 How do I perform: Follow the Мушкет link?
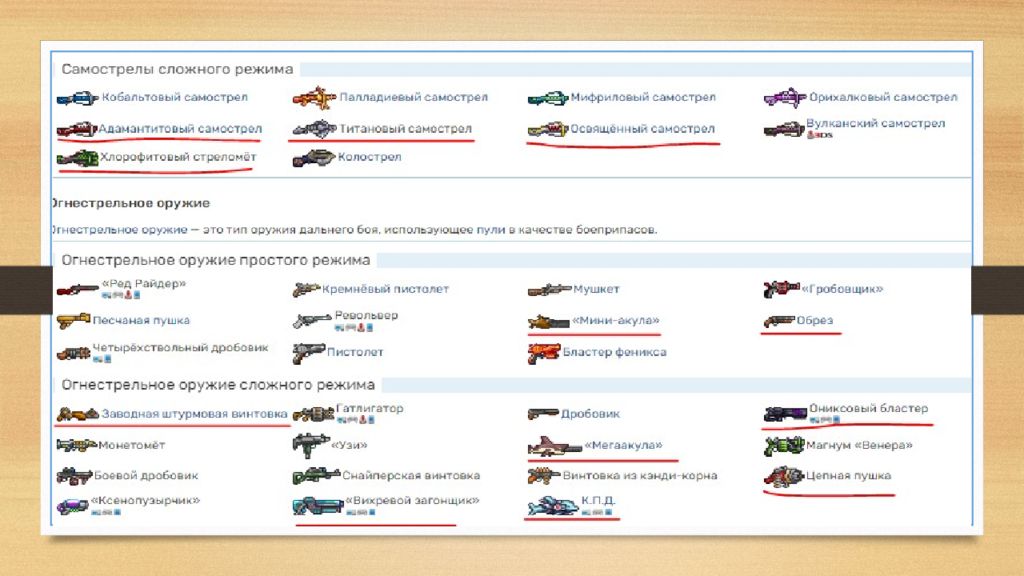click(596, 289)
